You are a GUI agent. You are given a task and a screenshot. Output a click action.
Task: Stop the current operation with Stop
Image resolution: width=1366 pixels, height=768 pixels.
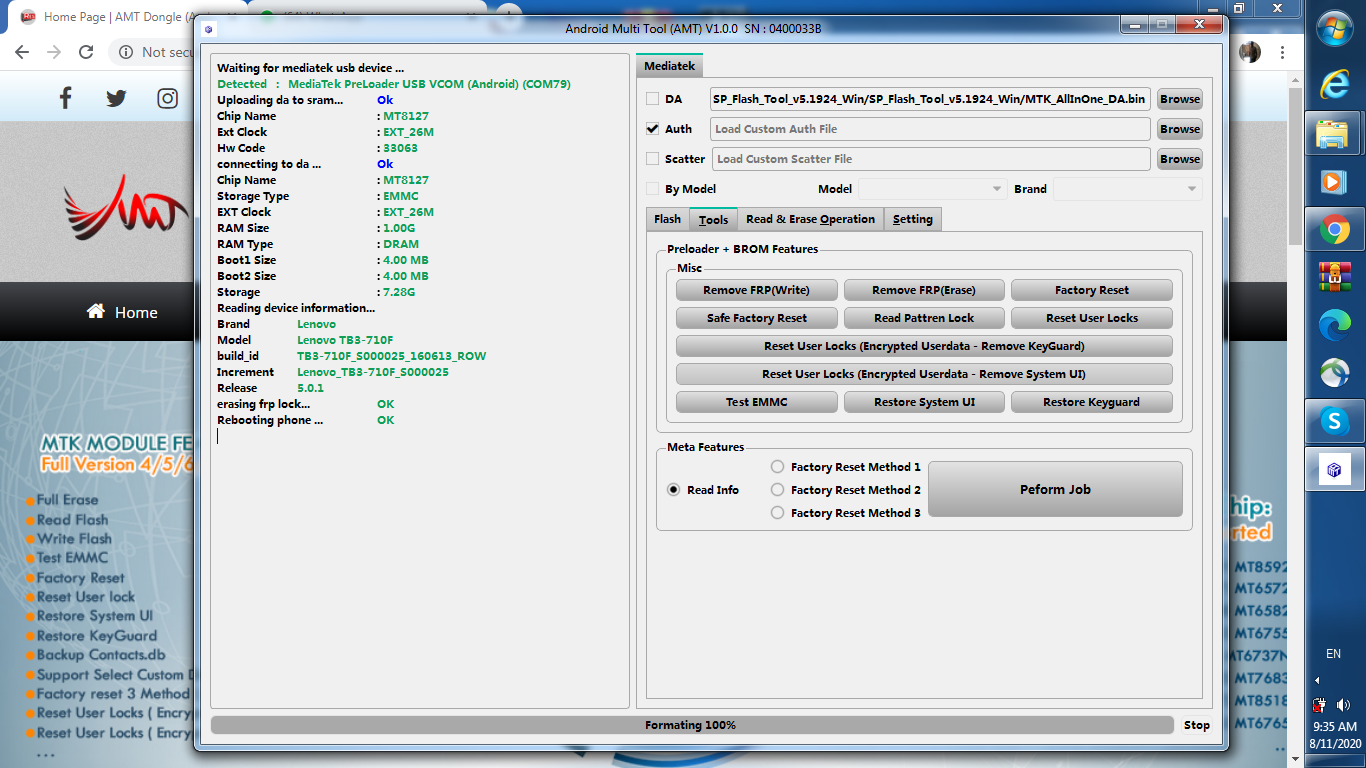pos(1196,725)
